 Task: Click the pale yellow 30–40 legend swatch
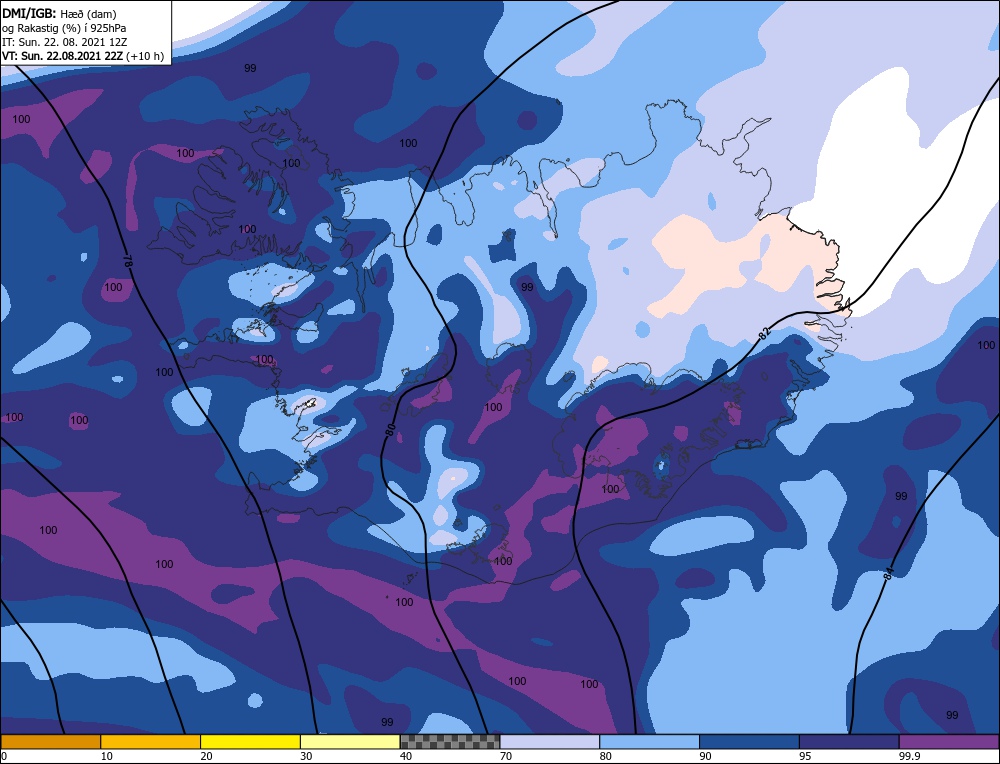coord(350,741)
